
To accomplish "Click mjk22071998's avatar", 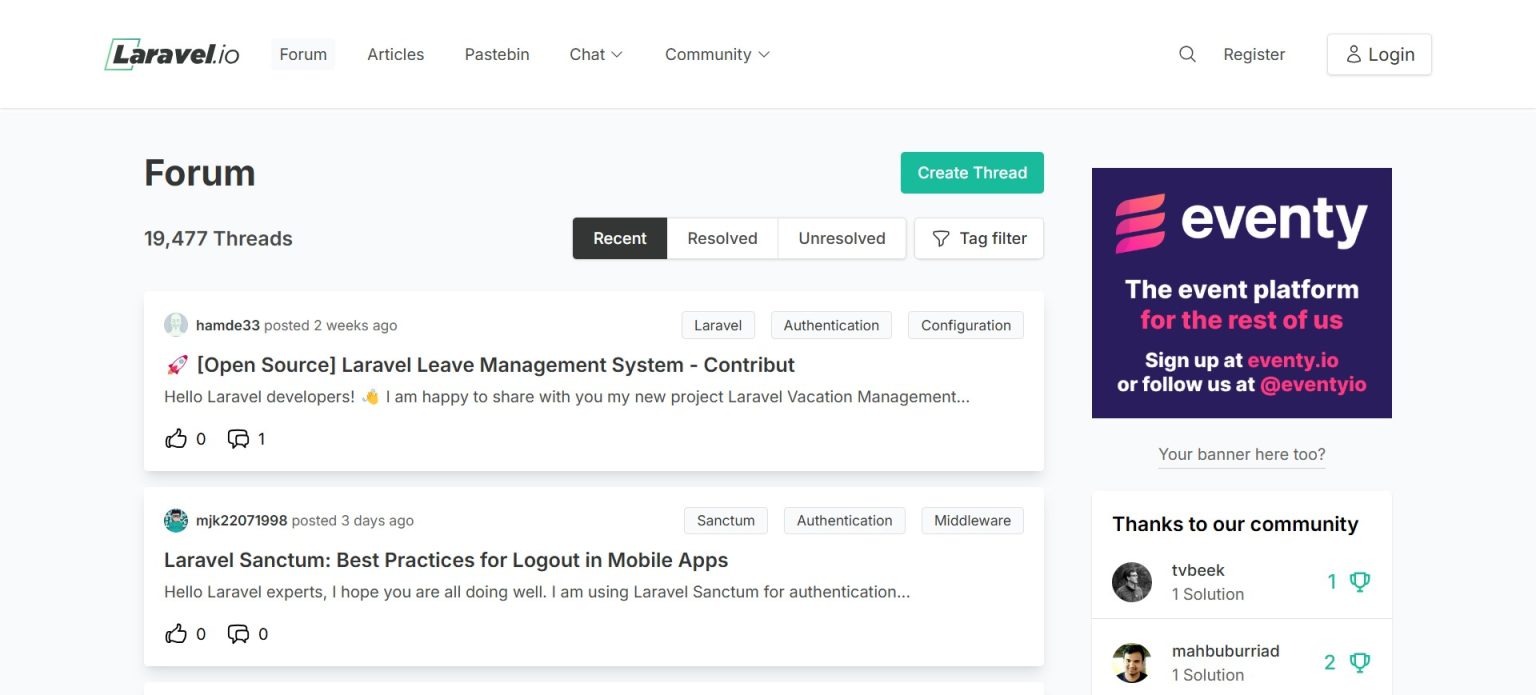I will [176, 520].
